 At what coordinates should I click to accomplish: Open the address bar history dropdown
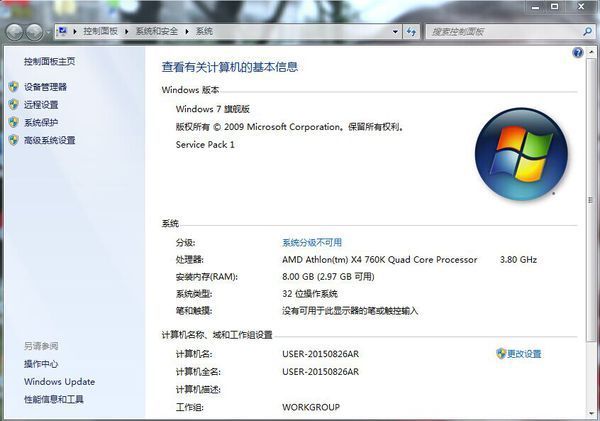(x=395, y=32)
